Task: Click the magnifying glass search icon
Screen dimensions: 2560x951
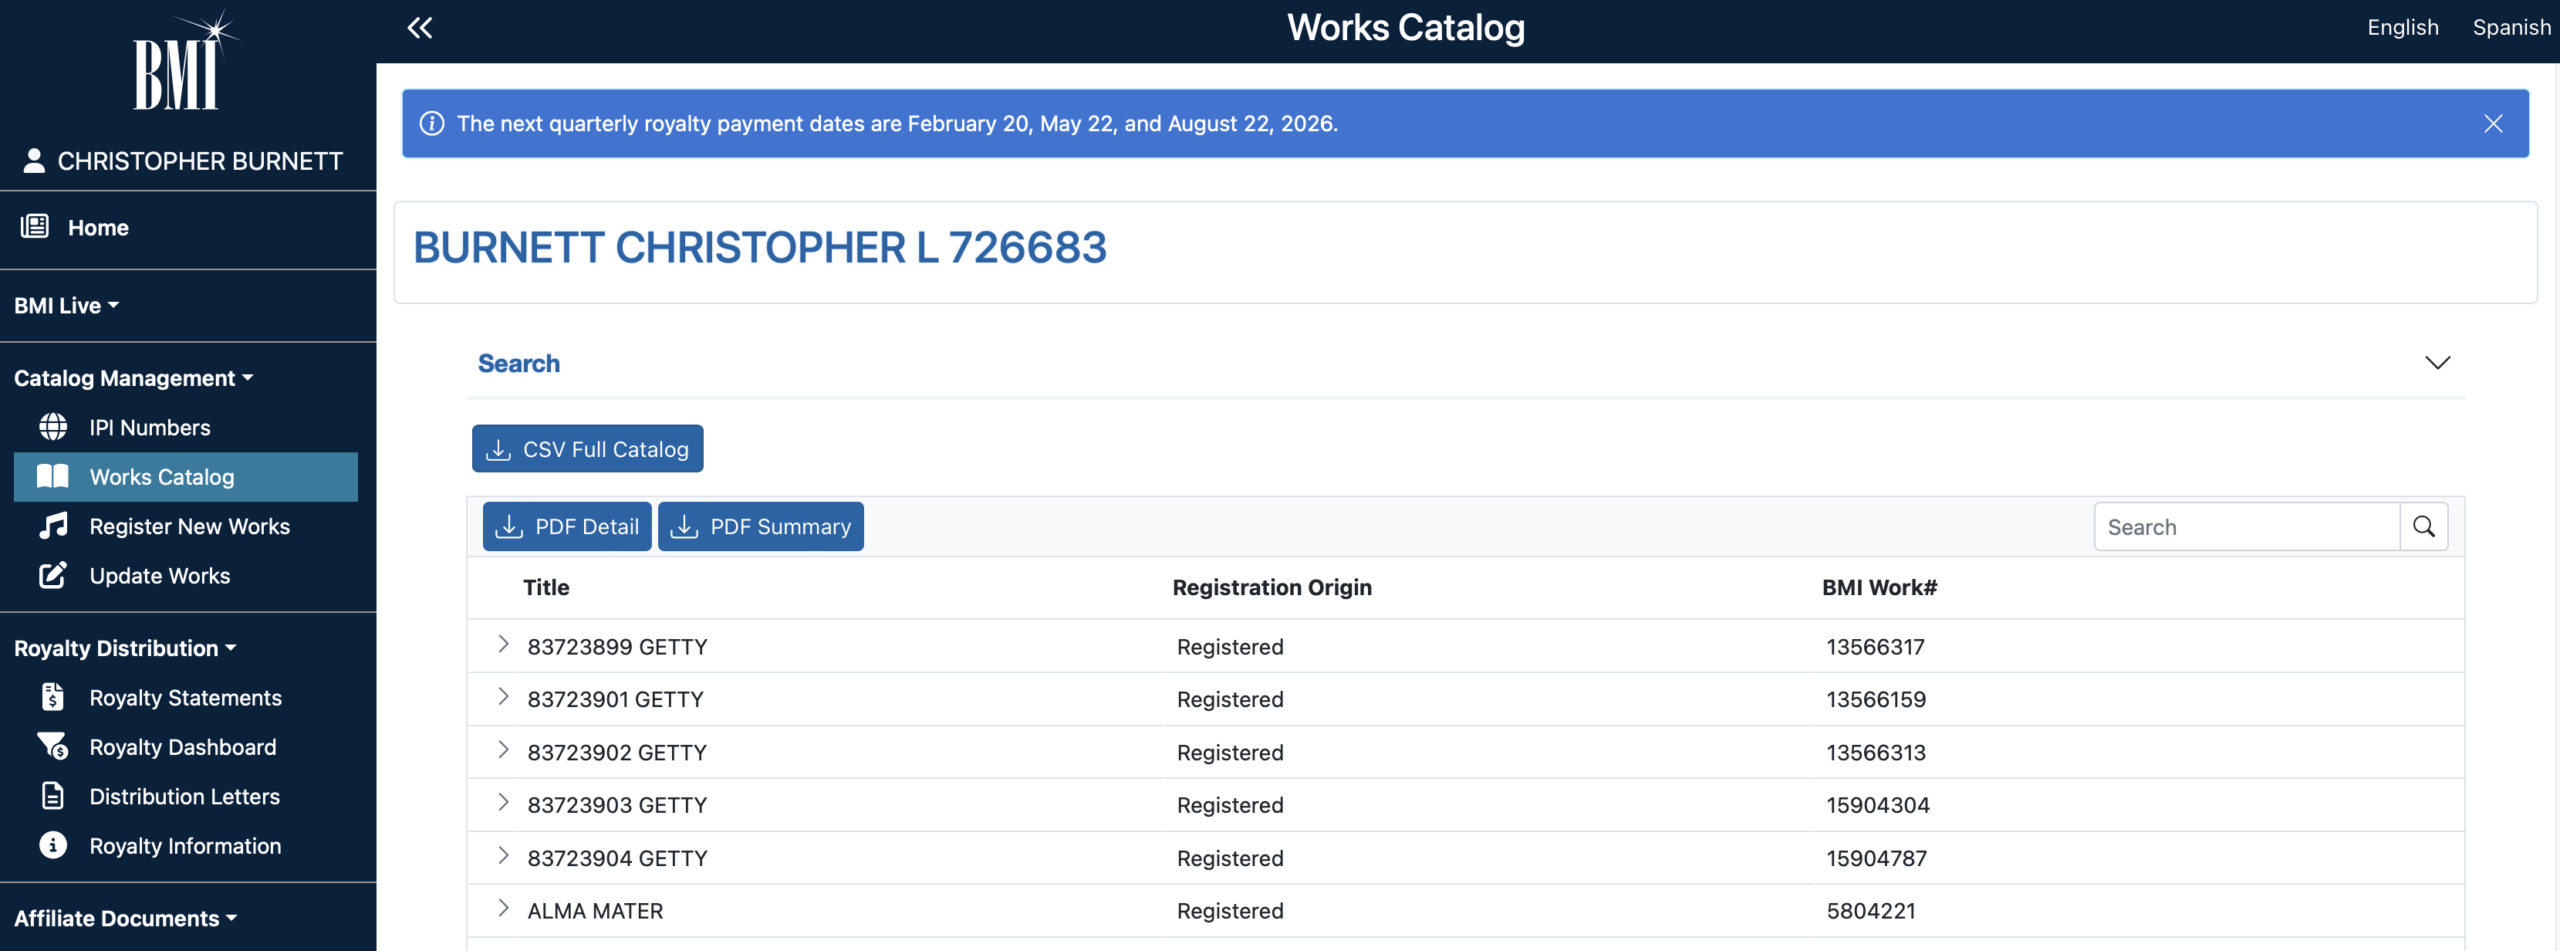Action: pyautogui.click(x=2423, y=527)
